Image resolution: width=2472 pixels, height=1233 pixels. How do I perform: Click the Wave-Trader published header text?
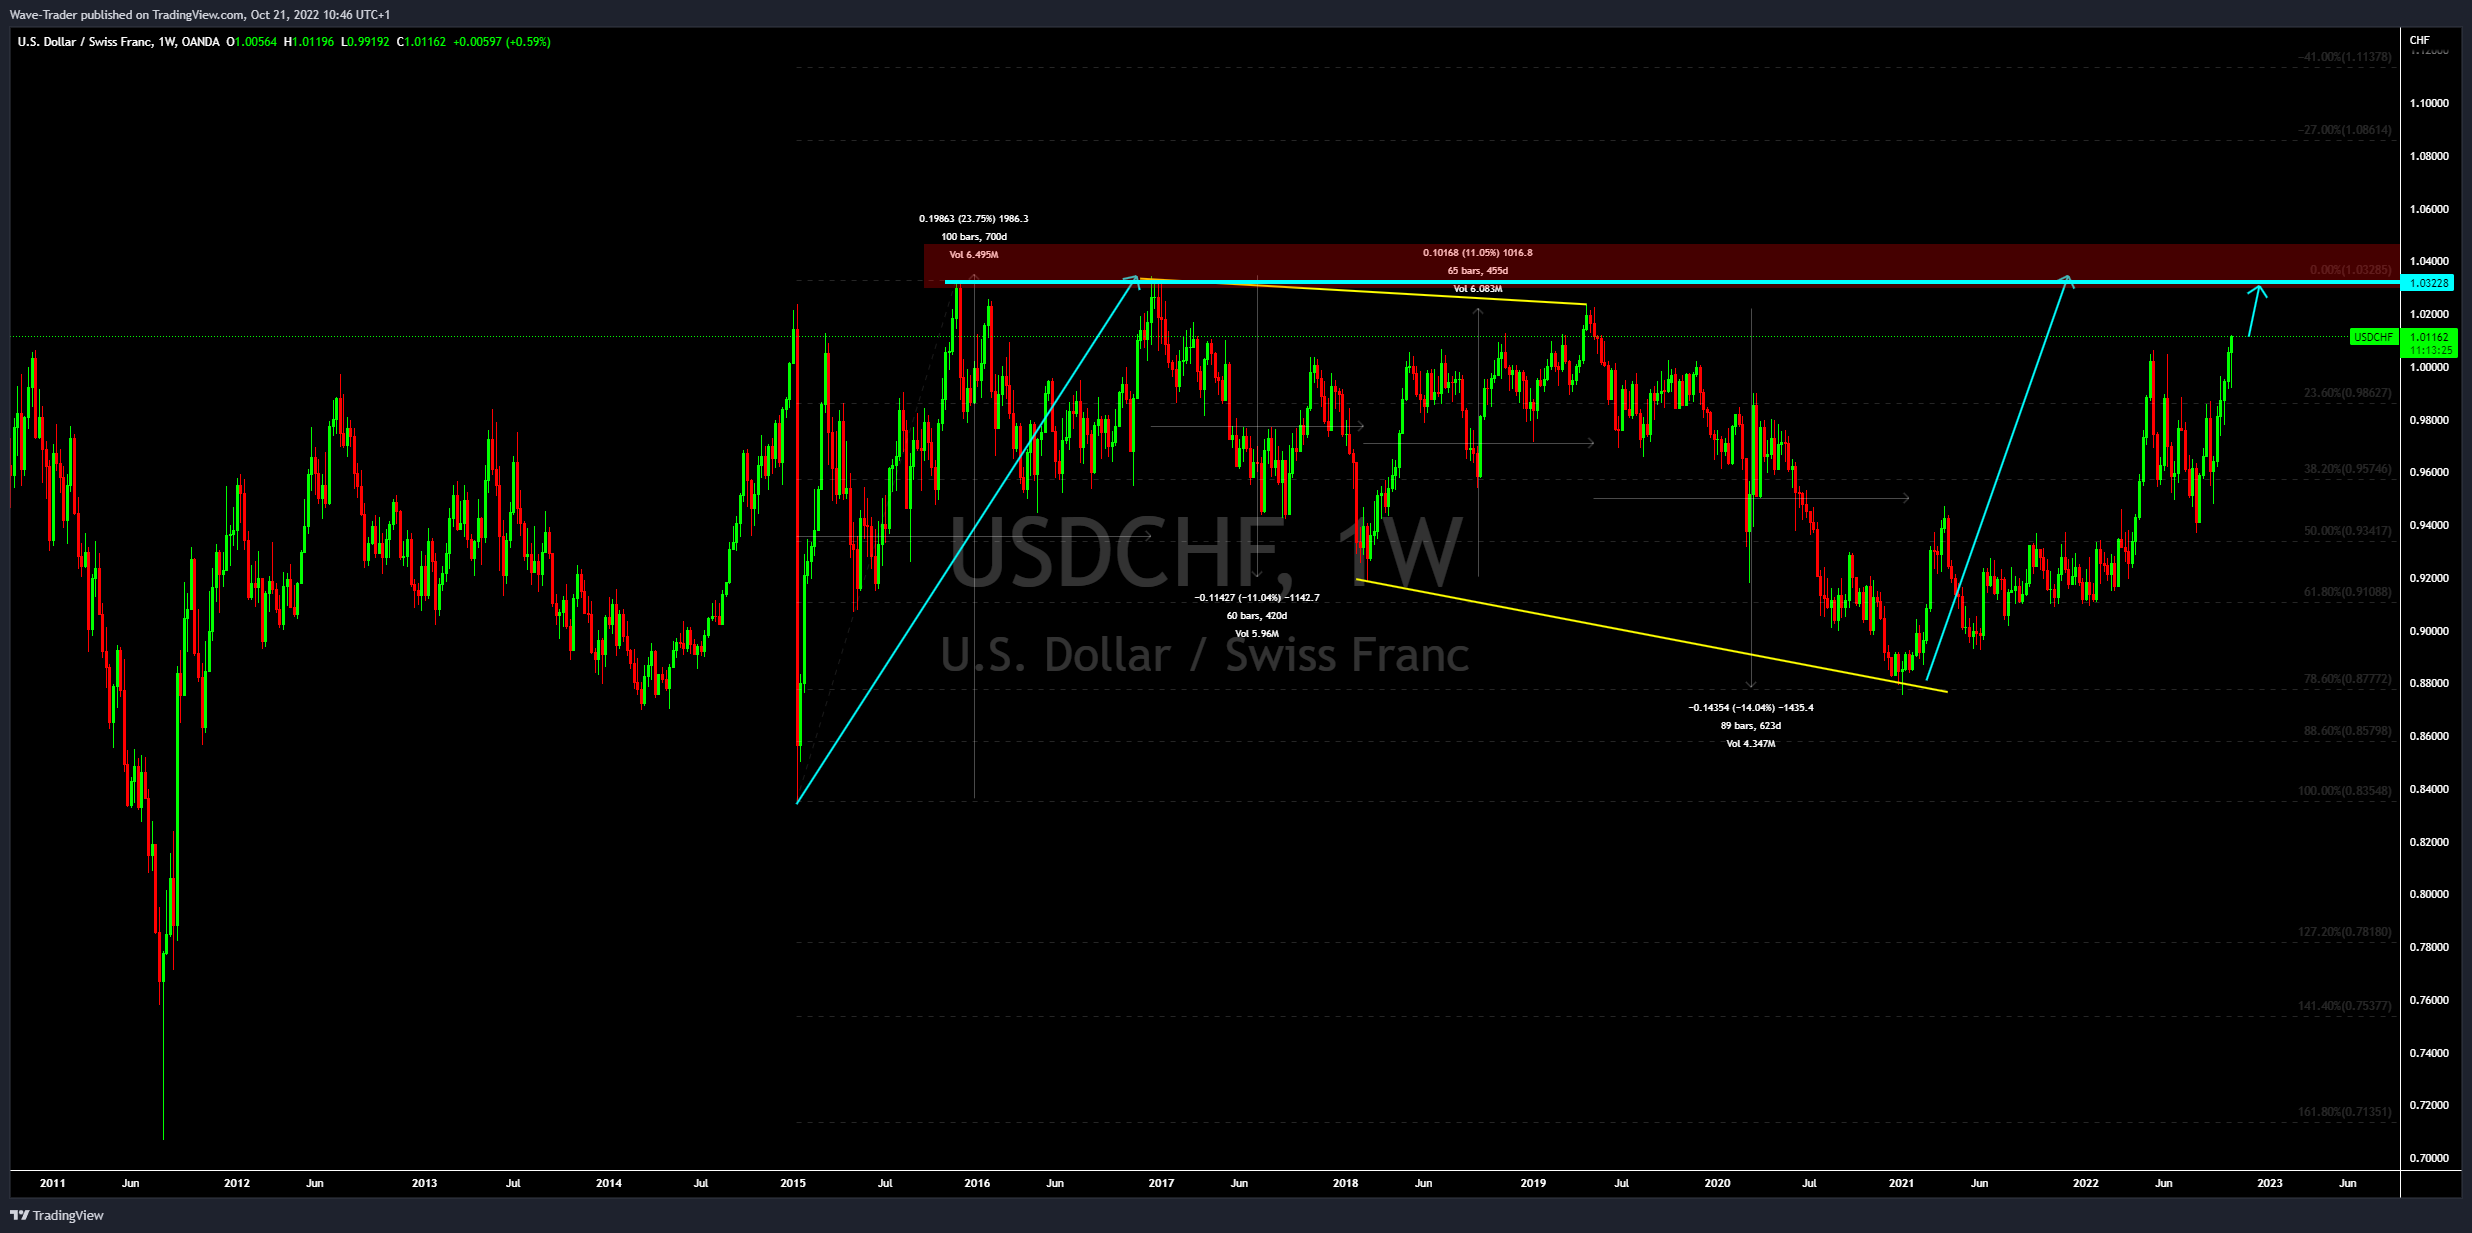[x=200, y=15]
